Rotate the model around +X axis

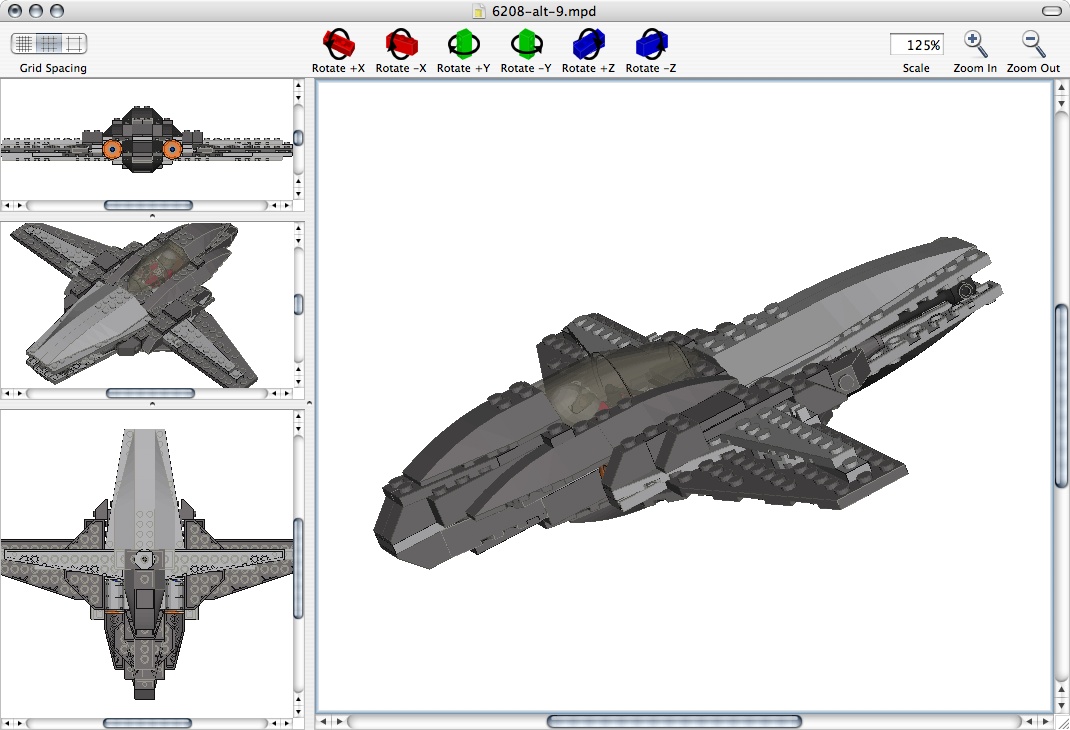(x=338, y=44)
